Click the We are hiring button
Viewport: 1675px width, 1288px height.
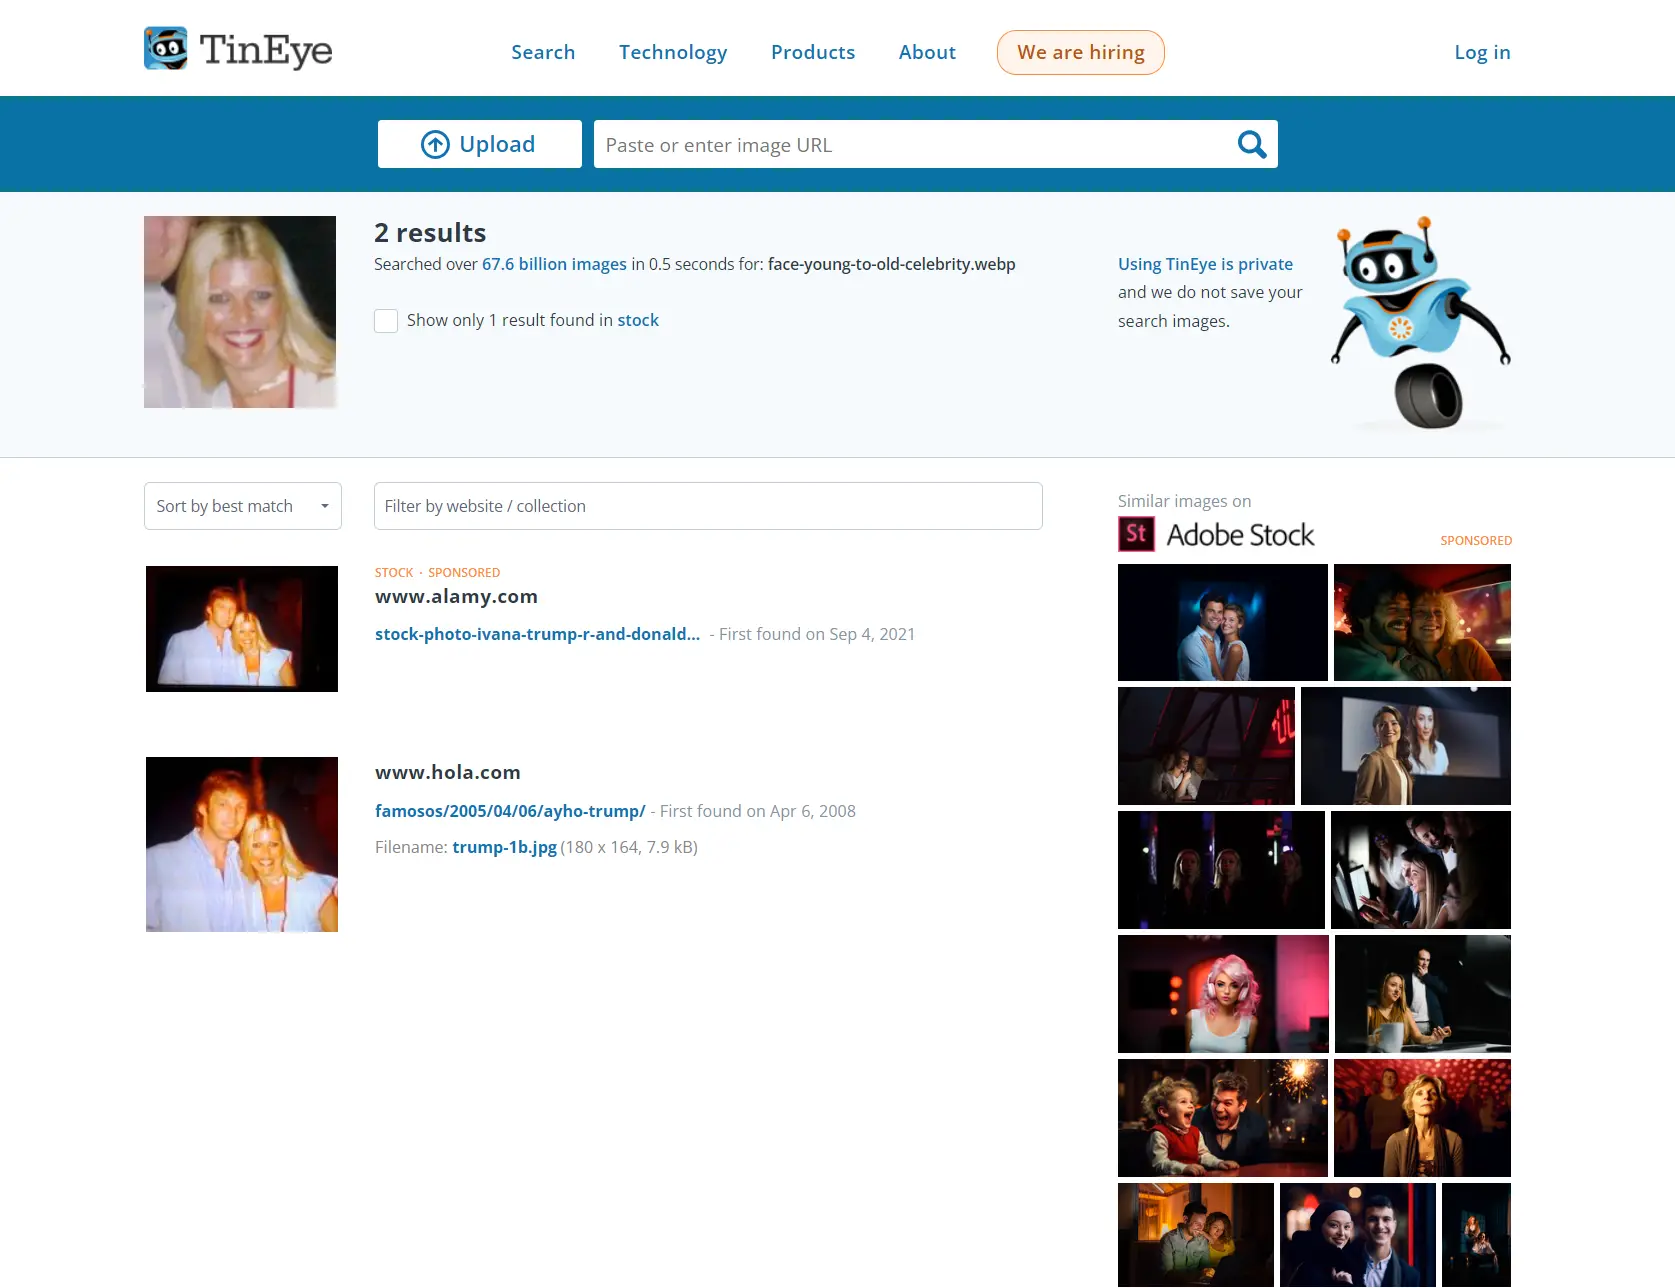(x=1080, y=52)
